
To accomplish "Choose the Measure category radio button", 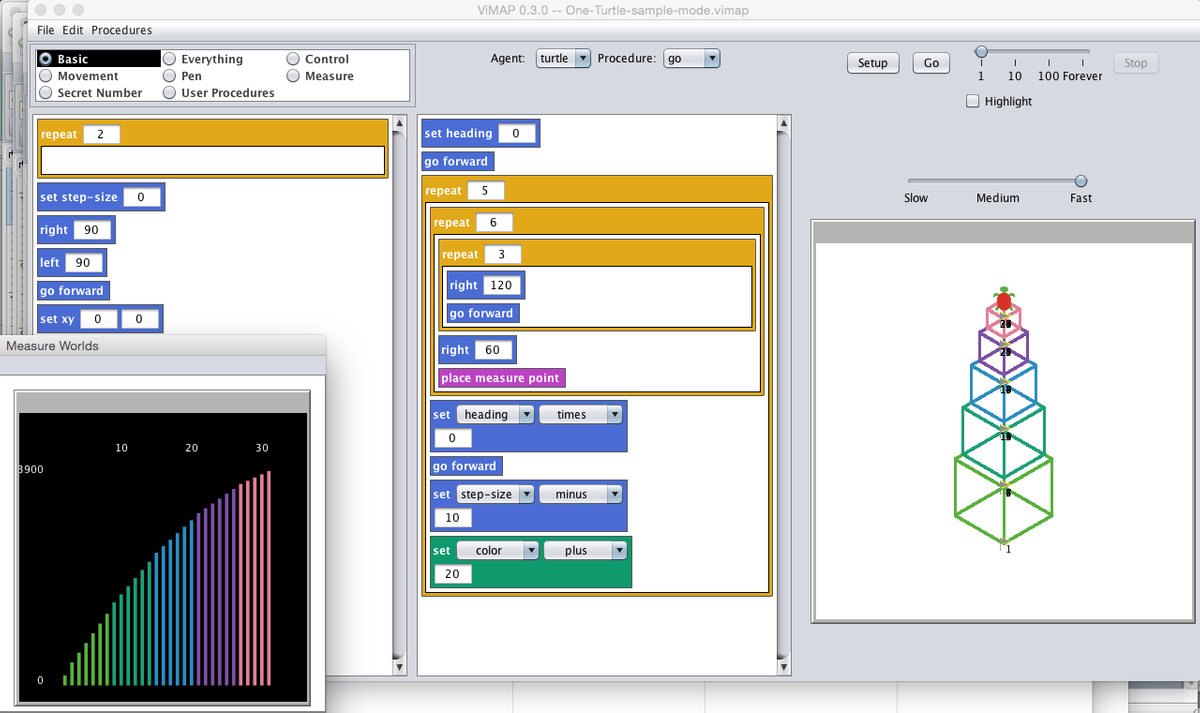I will (x=294, y=76).
